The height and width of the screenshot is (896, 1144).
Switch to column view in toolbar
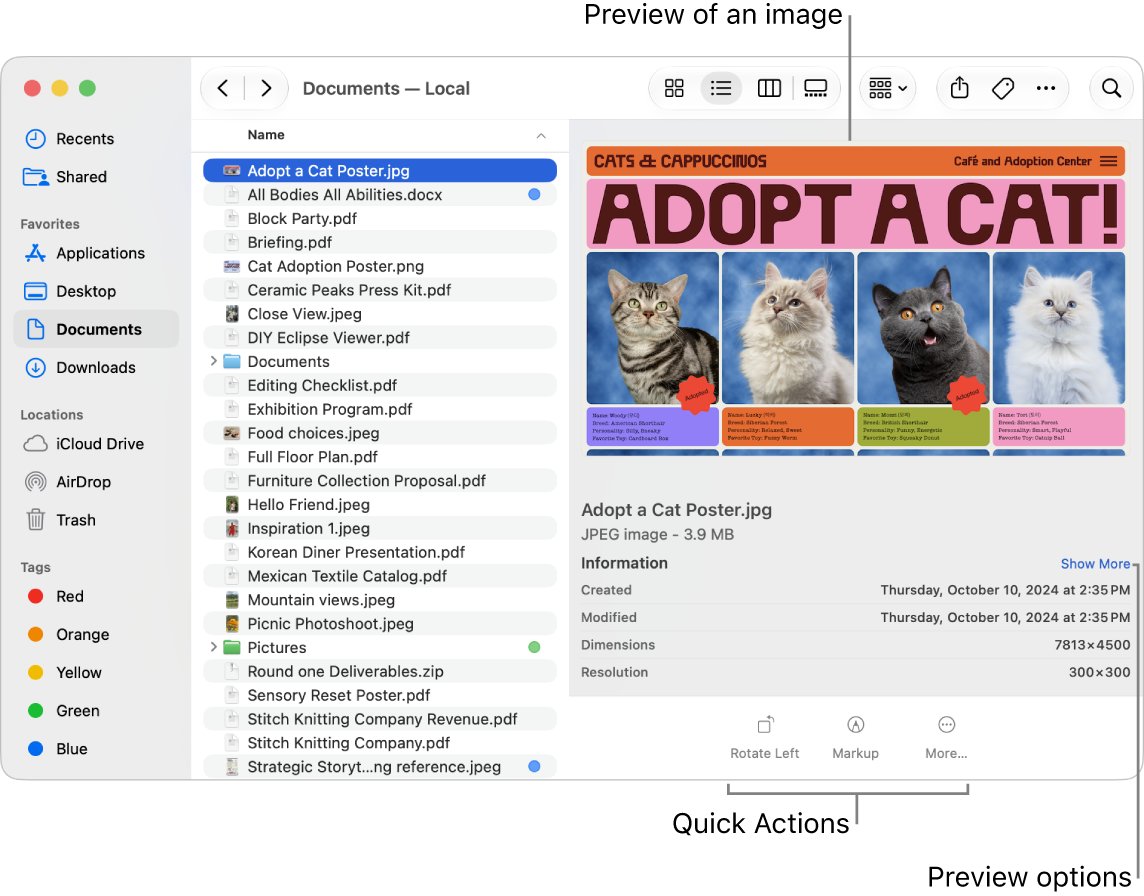pyautogui.click(x=769, y=88)
